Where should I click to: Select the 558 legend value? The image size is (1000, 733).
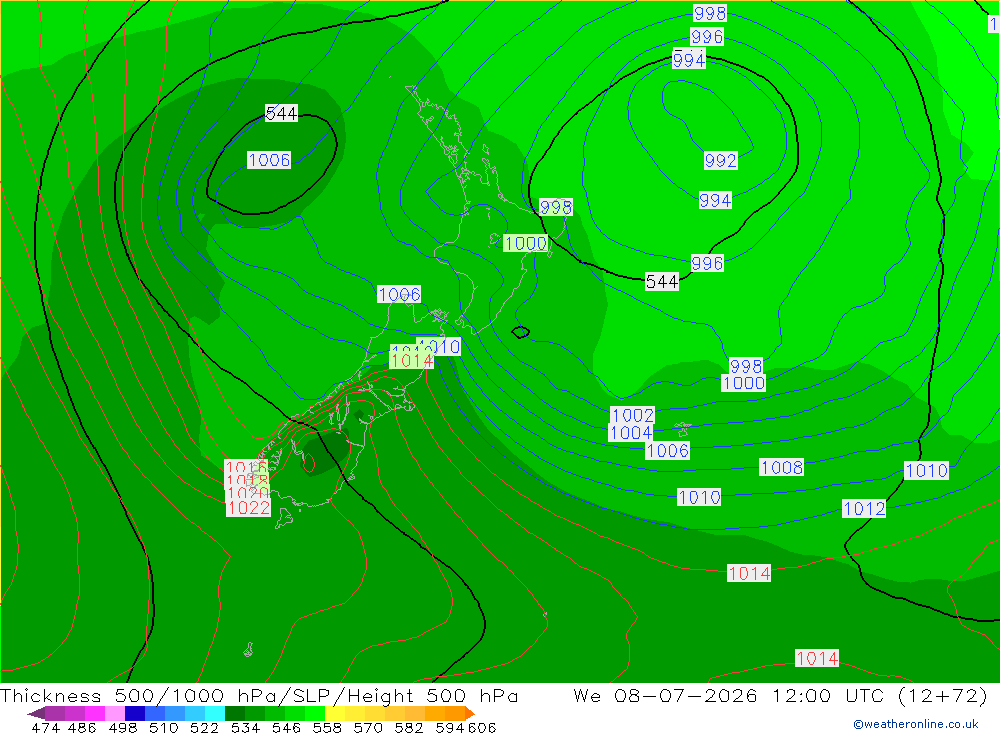[x=327, y=727]
